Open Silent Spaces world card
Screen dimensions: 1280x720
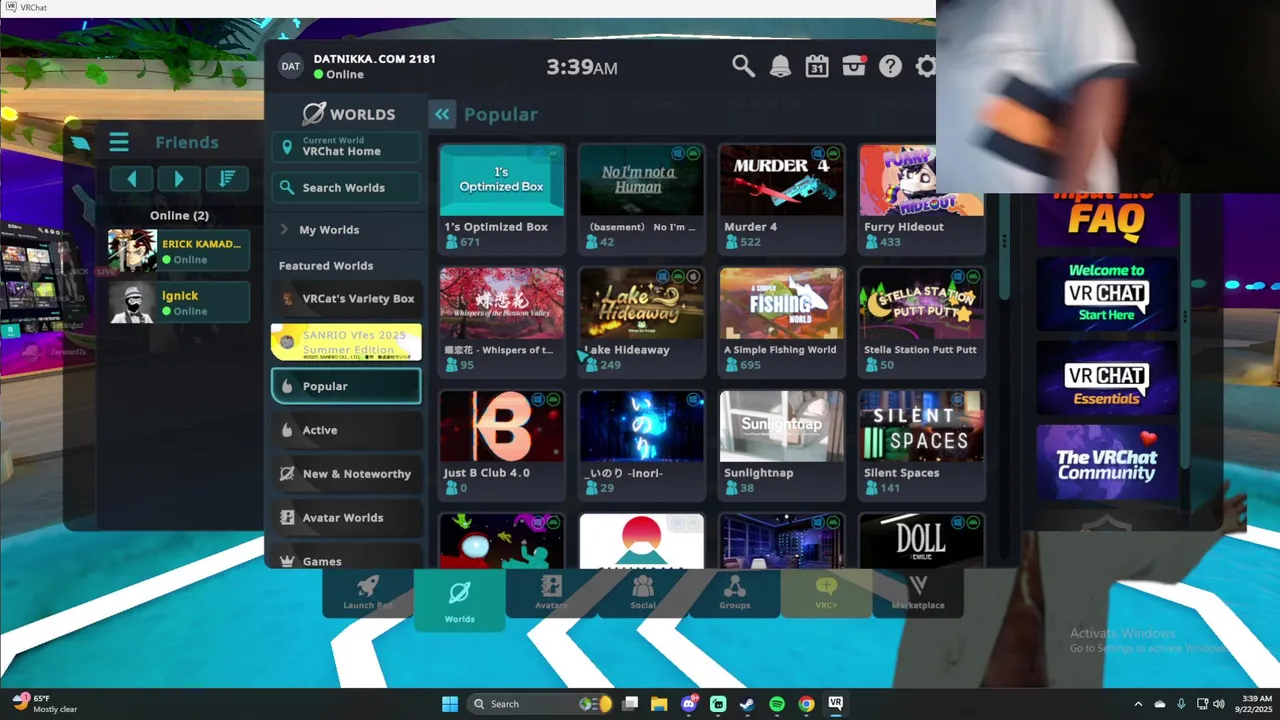click(922, 444)
